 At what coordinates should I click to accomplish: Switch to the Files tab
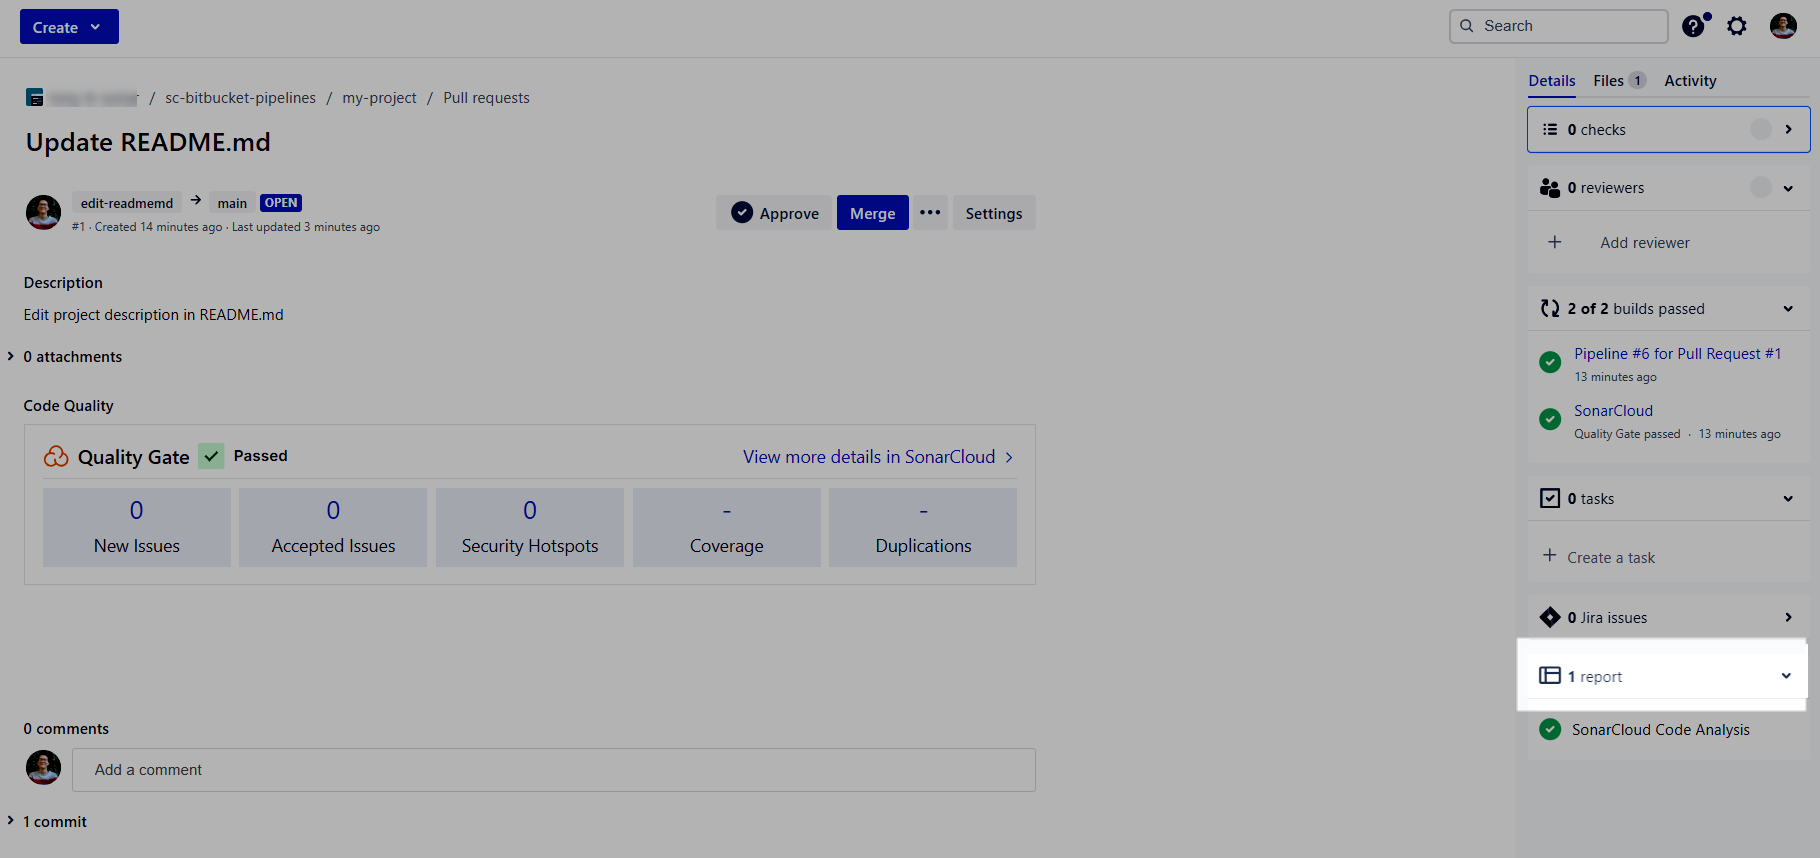(x=1608, y=81)
